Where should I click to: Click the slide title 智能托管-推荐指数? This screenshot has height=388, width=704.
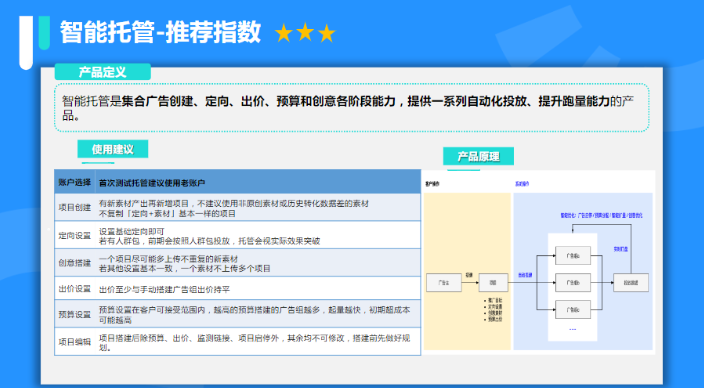(160, 32)
